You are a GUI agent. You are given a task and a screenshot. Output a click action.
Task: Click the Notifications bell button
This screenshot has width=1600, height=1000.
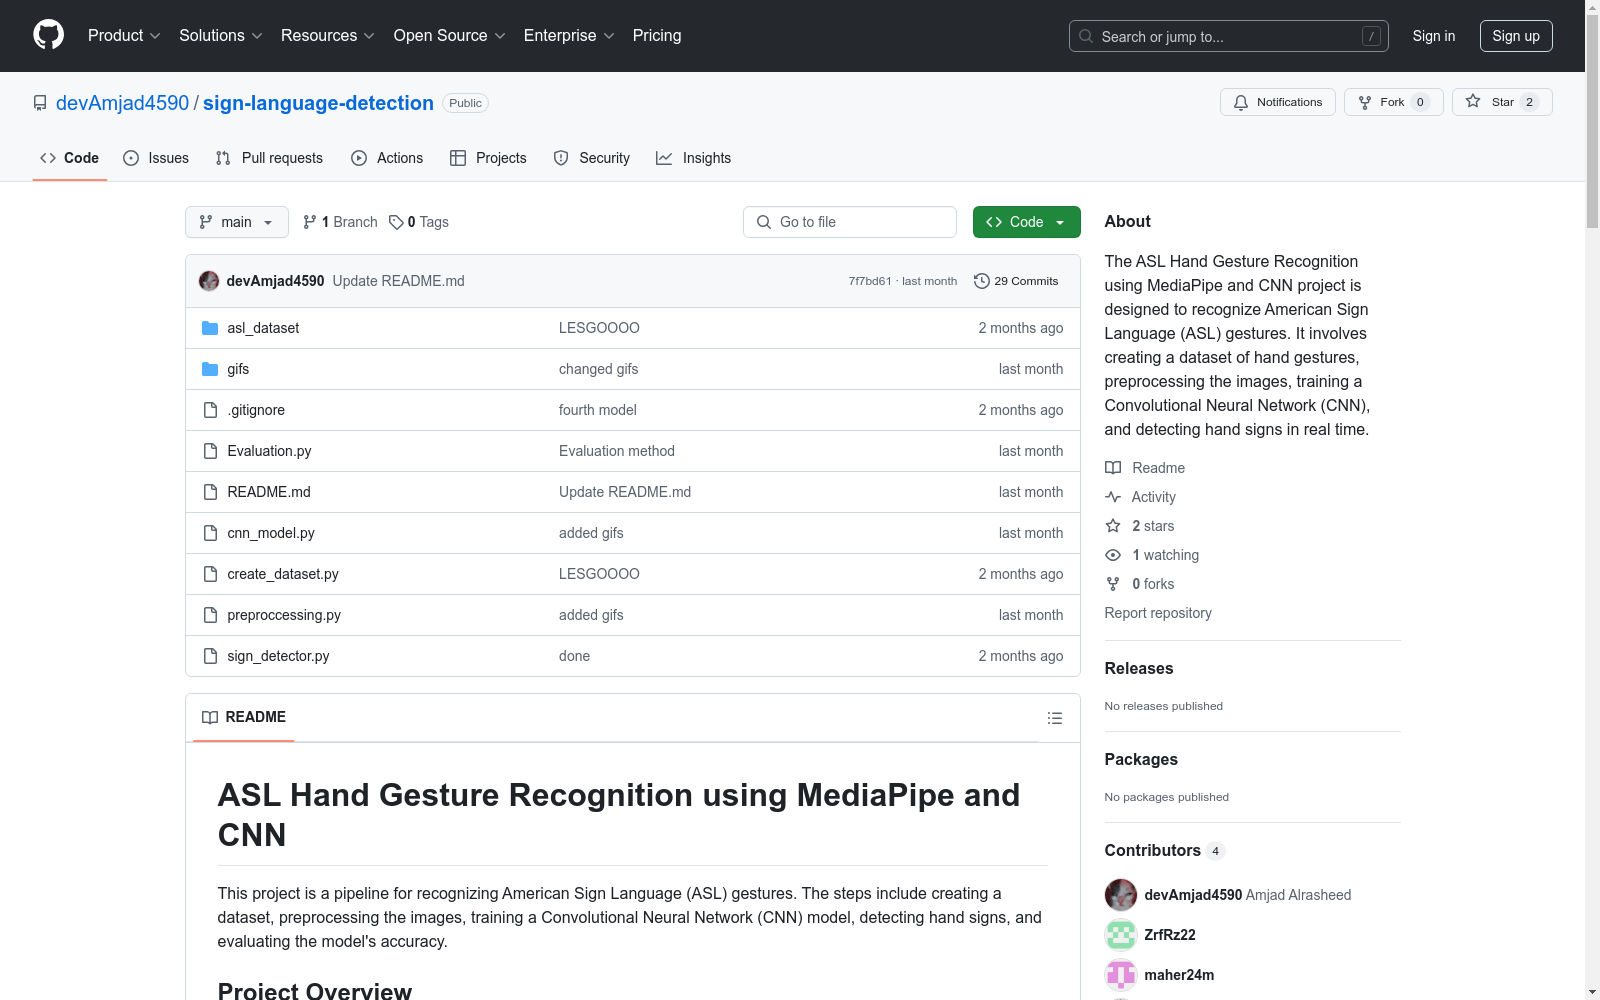click(x=1277, y=102)
